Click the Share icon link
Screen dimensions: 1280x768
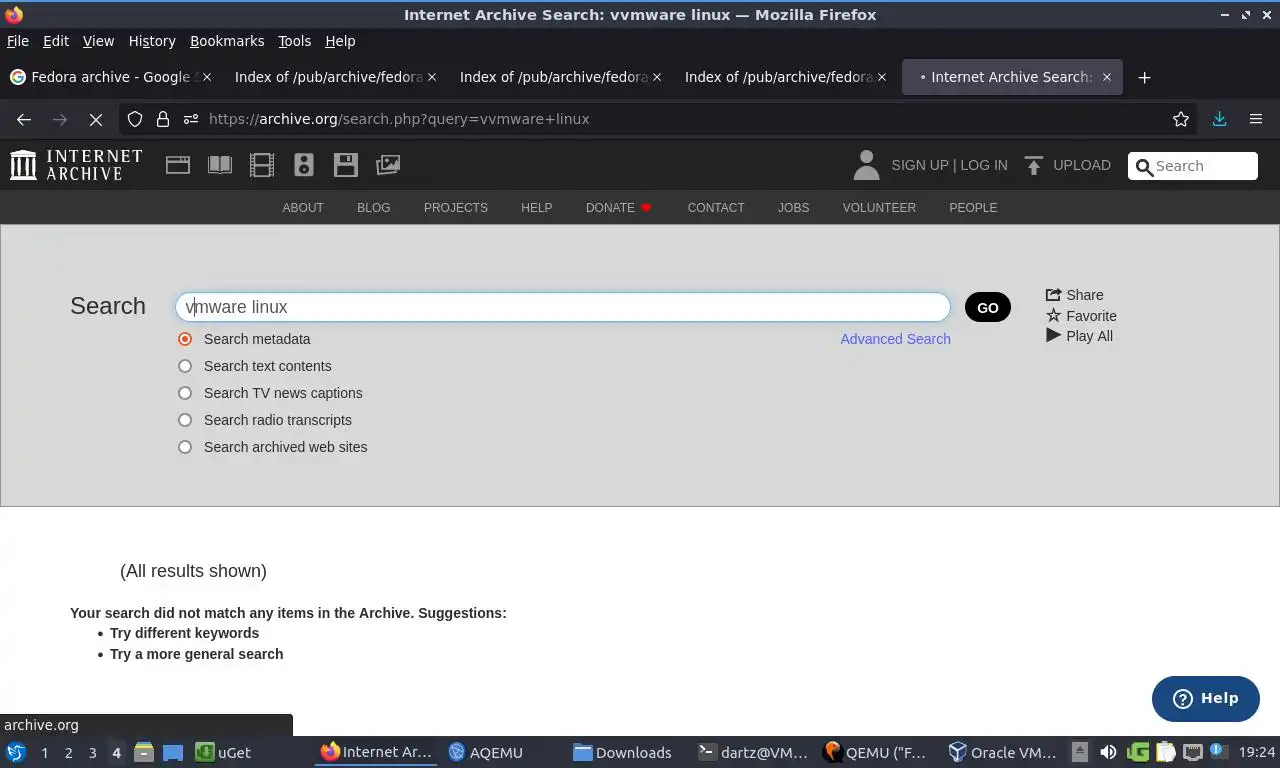tap(1074, 295)
